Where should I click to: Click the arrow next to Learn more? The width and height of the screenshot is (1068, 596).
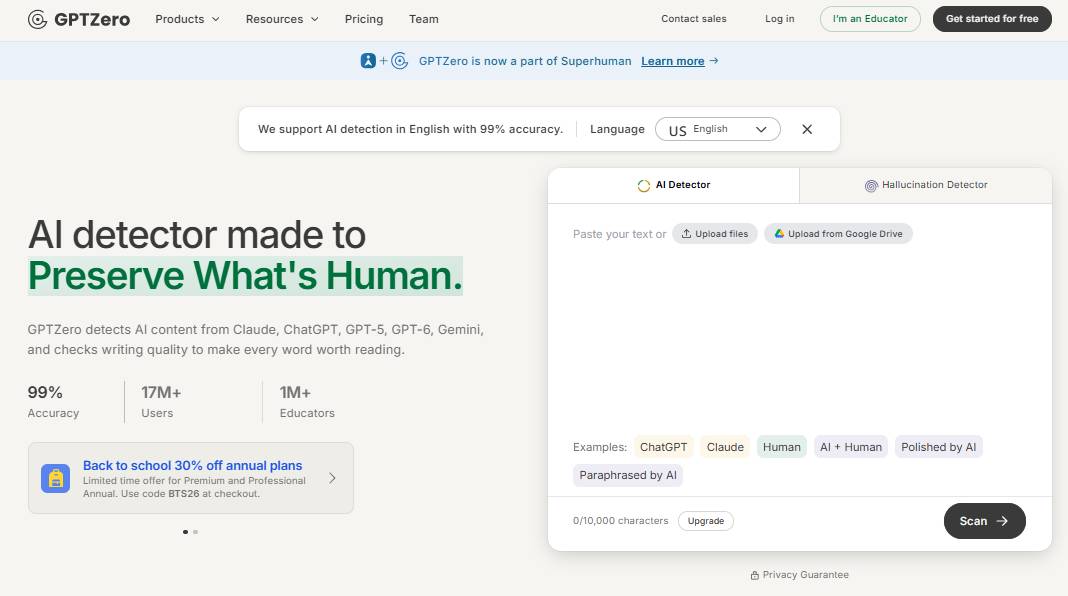tap(714, 61)
